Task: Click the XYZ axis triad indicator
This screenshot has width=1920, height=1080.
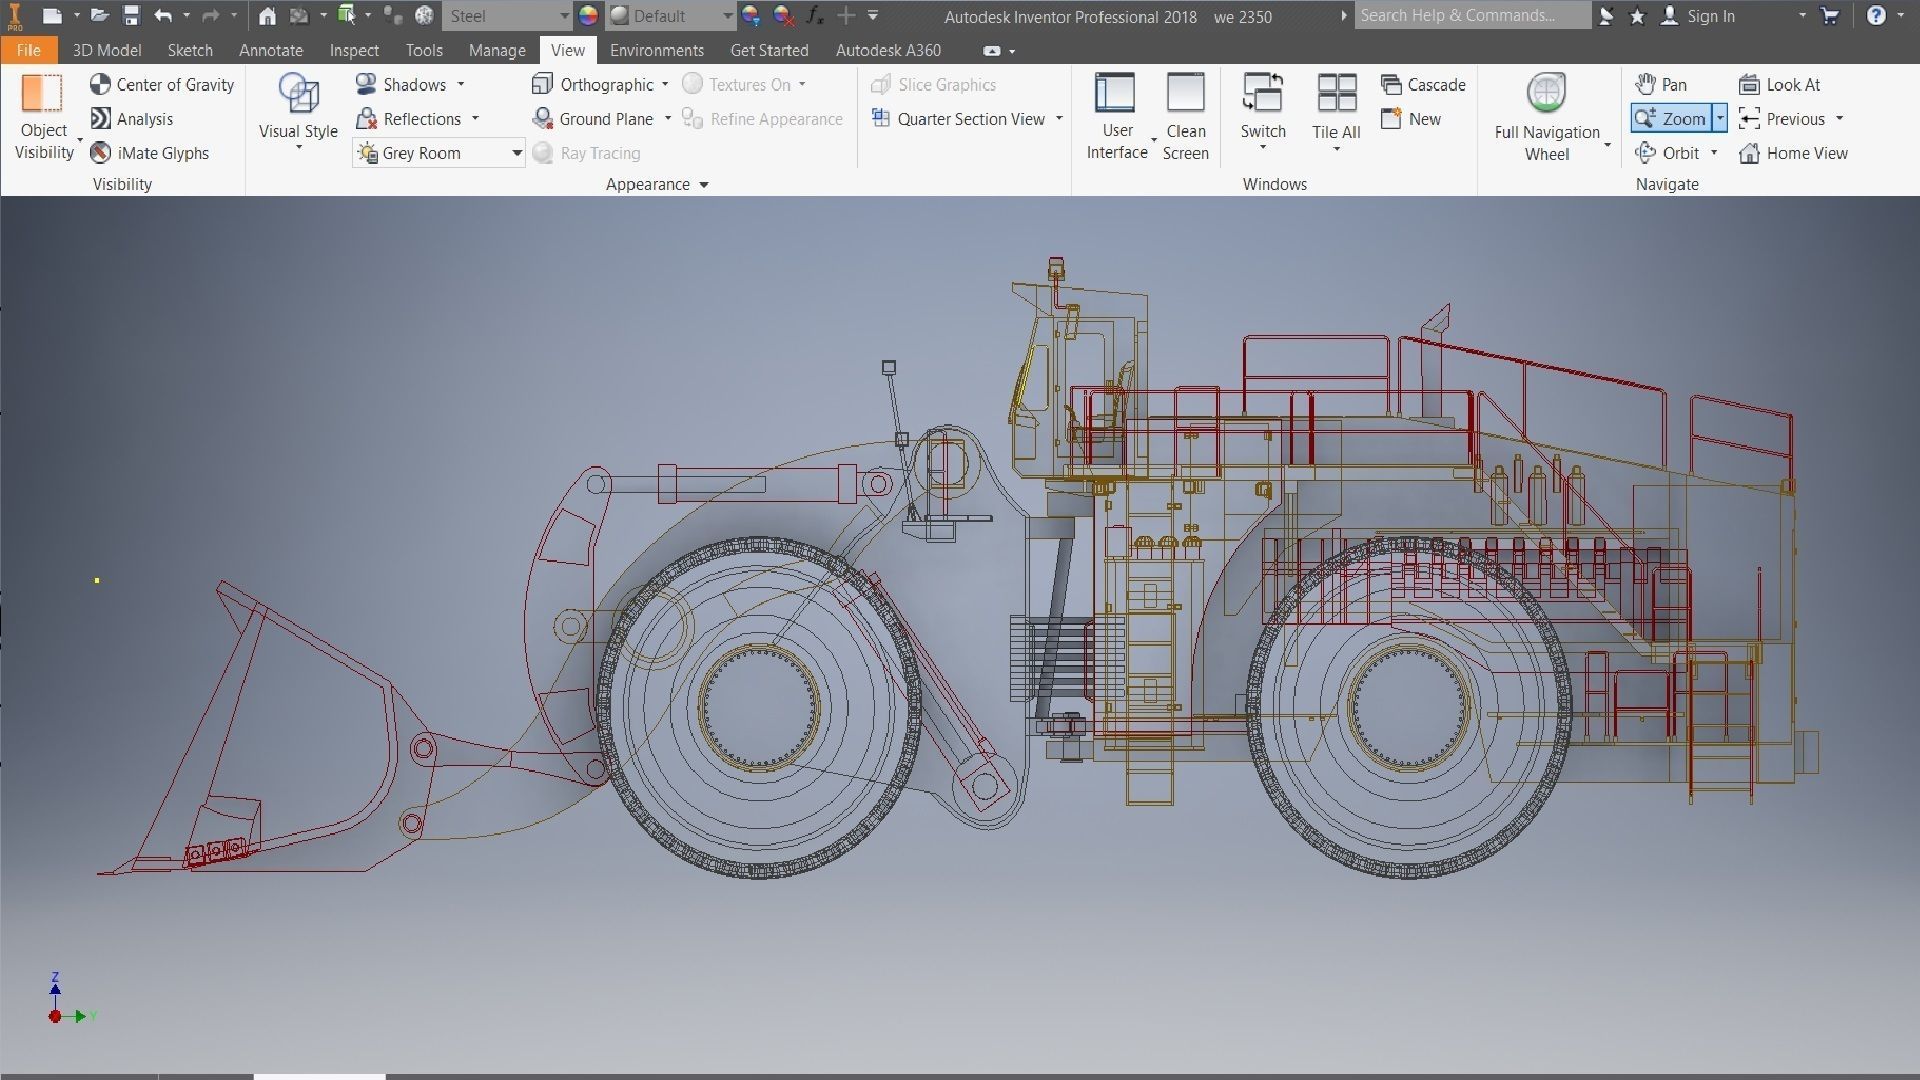Action: (72, 998)
